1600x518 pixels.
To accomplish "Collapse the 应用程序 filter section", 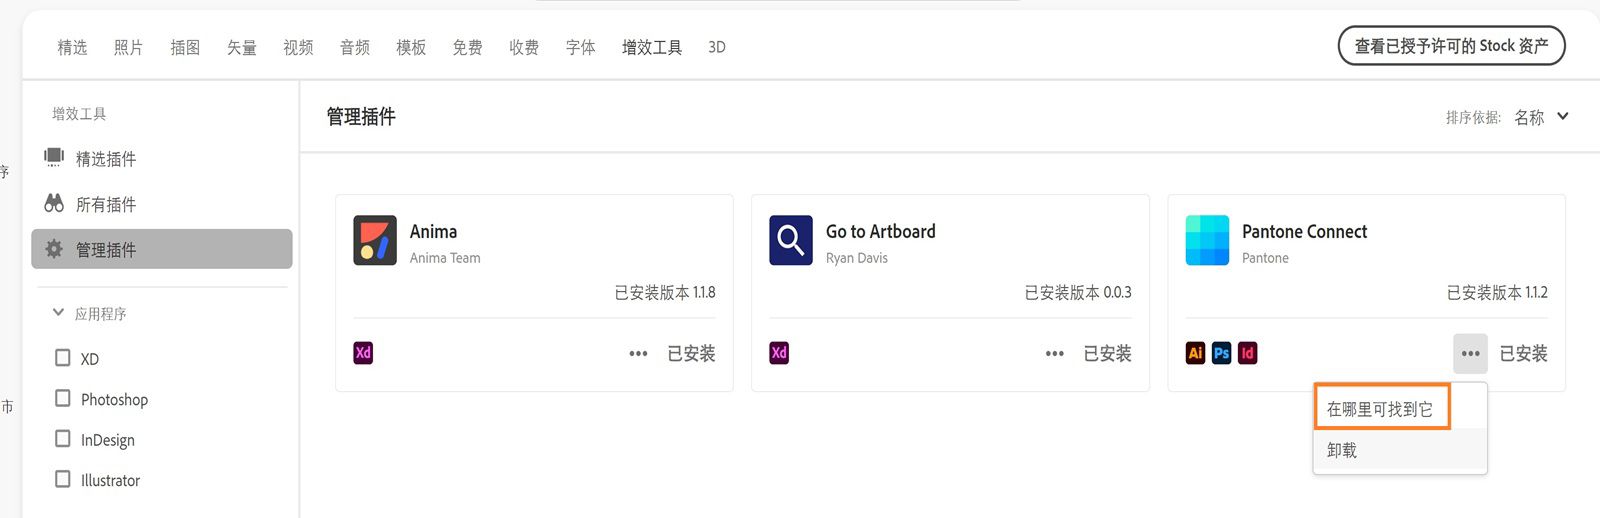I will pos(58,313).
